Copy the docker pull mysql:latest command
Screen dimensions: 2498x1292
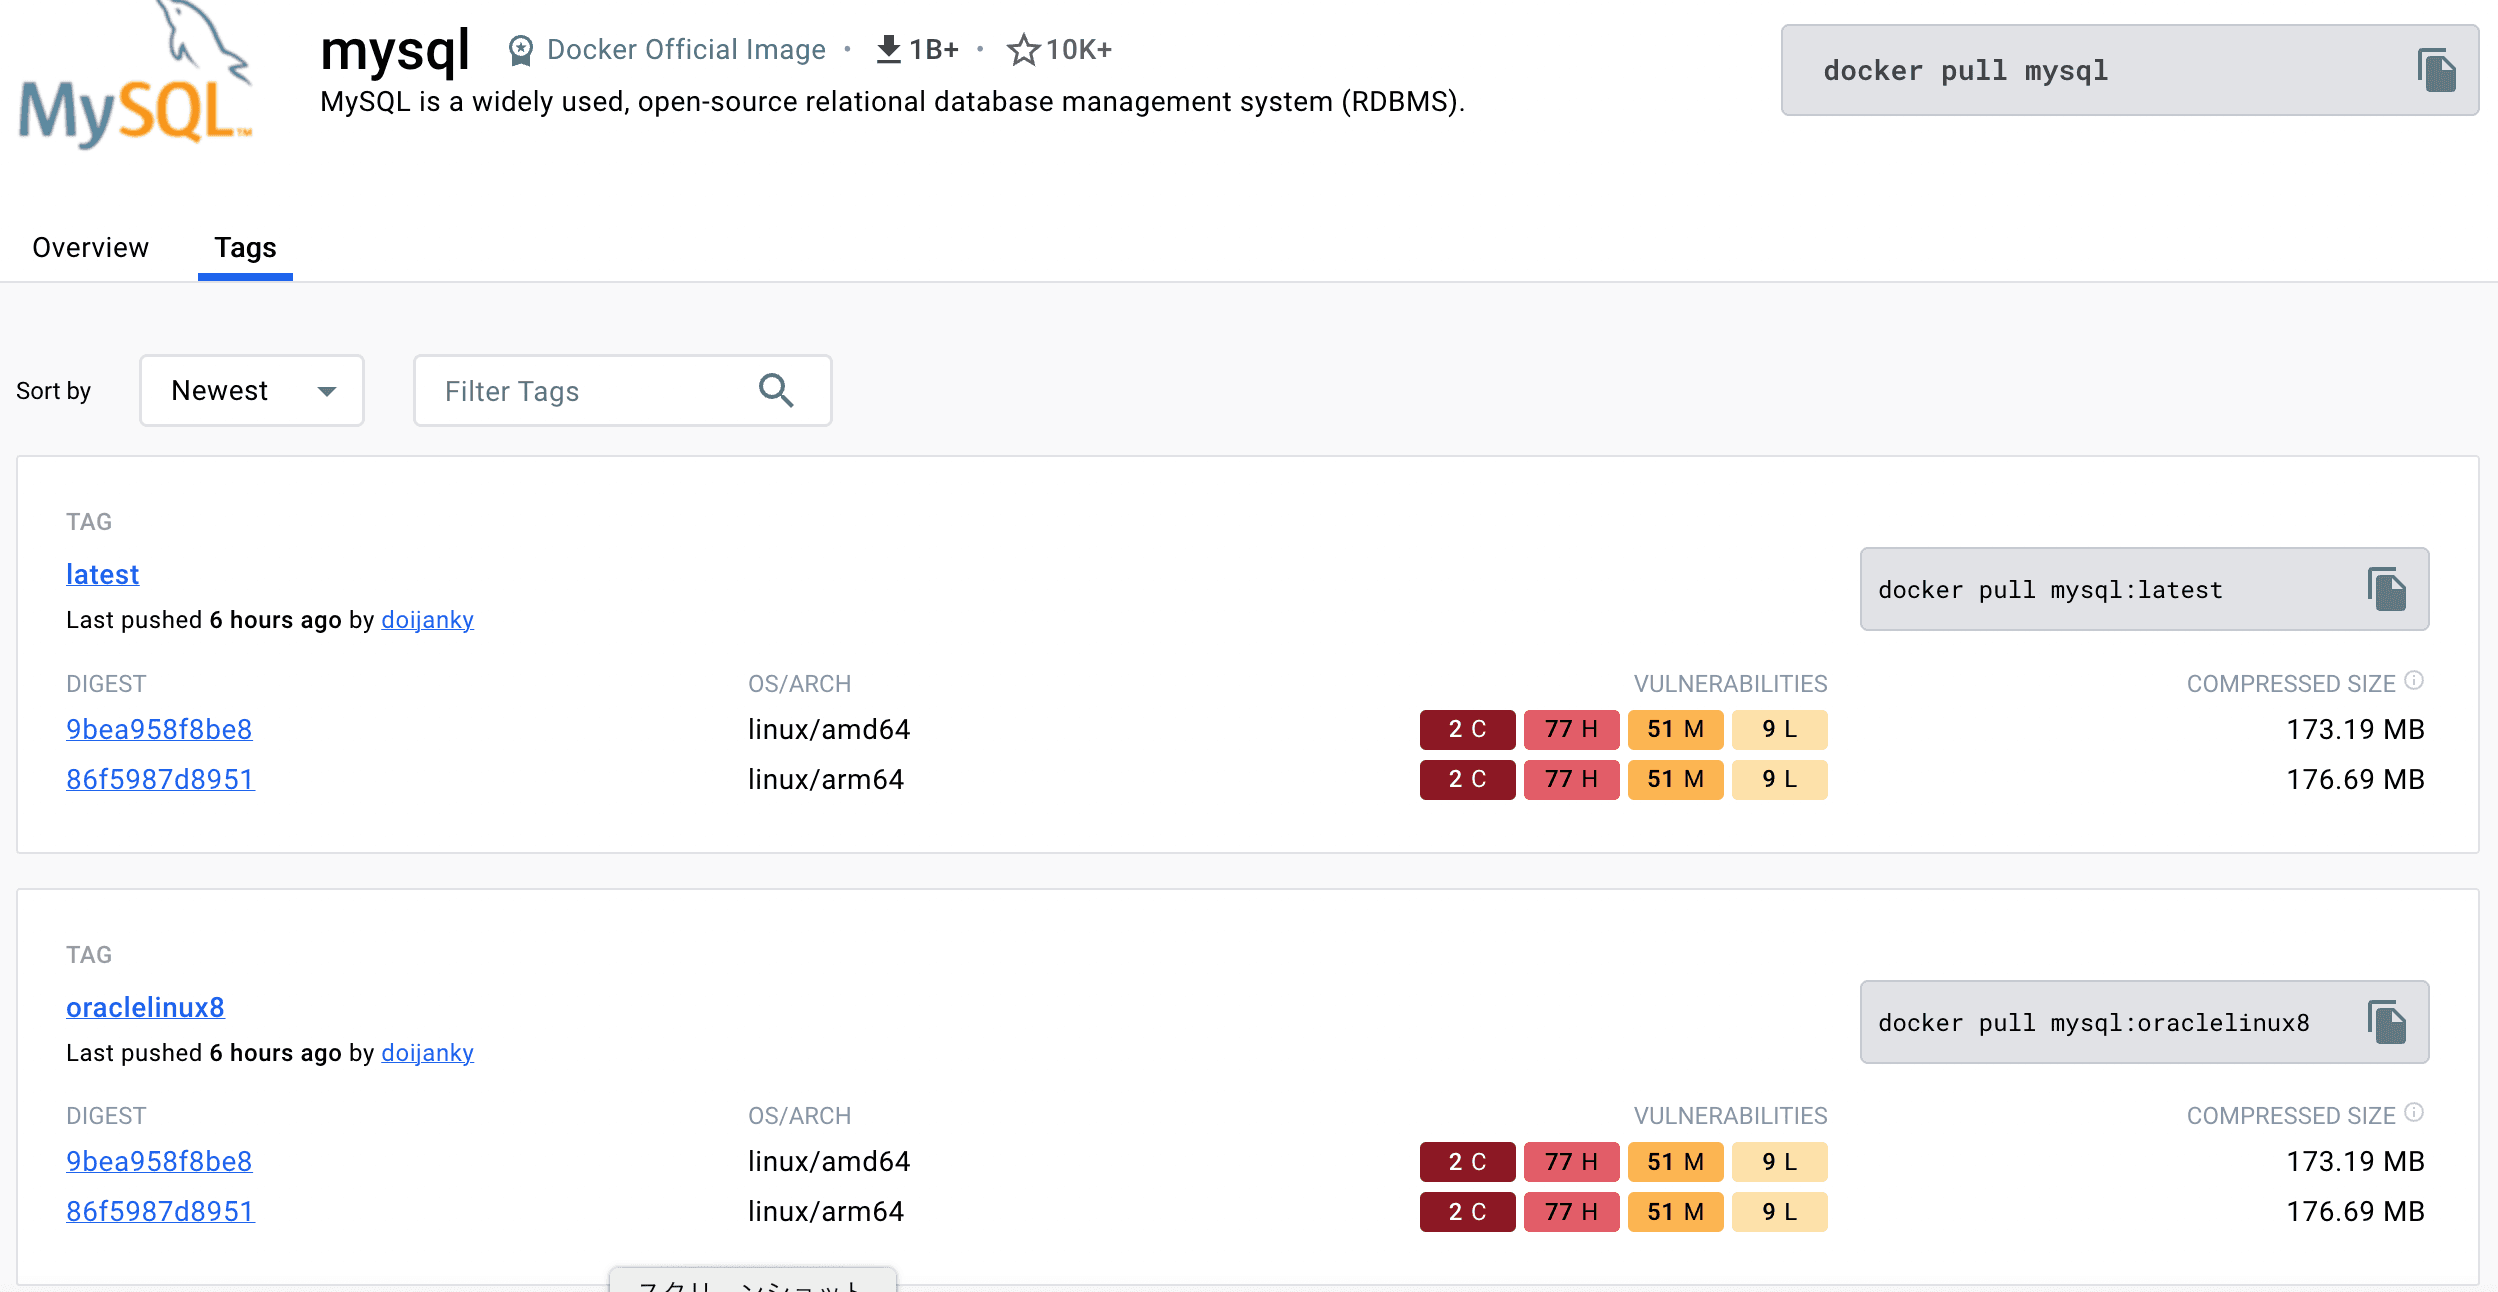tap(2387, 589)
